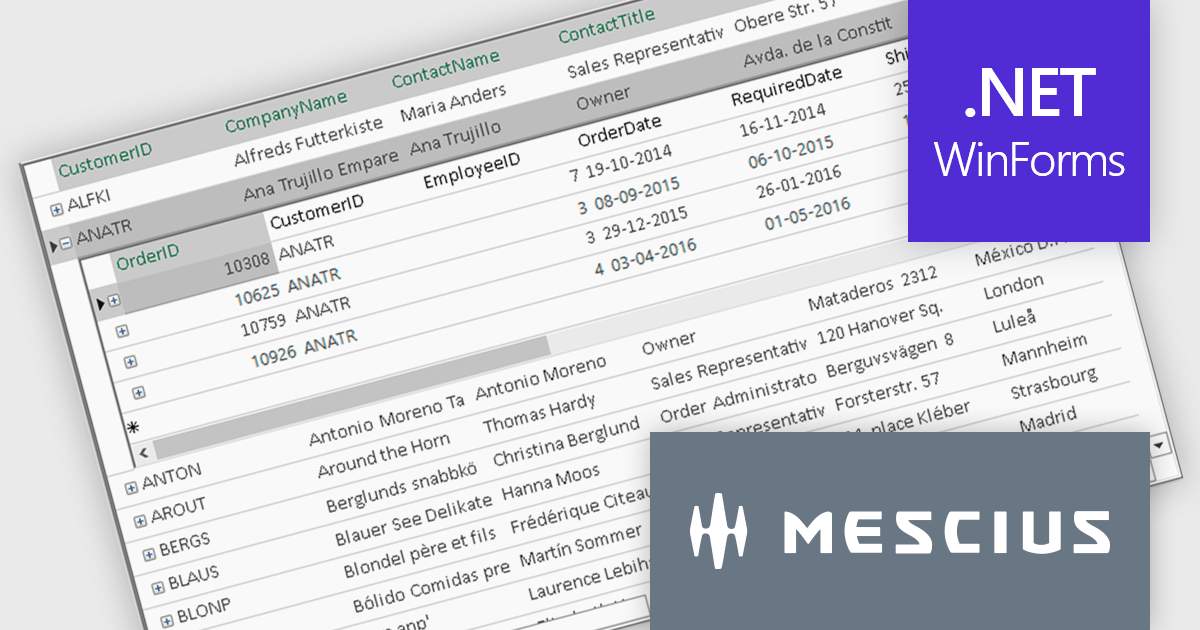Viewport: 1200px width, 630px height.
Task: Select the Ana Trujillo Empare company cell
Action: coord(323,176)
